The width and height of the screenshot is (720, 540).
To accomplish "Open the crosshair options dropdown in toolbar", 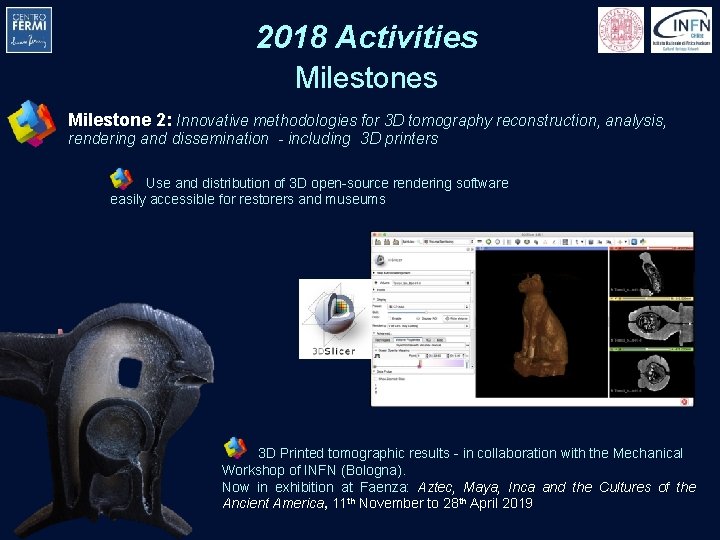I will (x=625, y=242).
